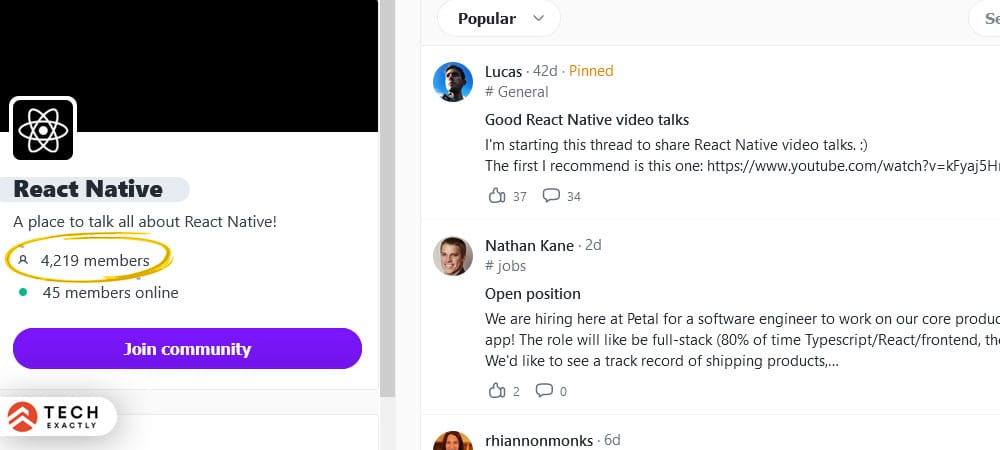The height and width of the screenshot is (450, 1000).
Task: Open the Open position thread title
Action: coord(533,294)
